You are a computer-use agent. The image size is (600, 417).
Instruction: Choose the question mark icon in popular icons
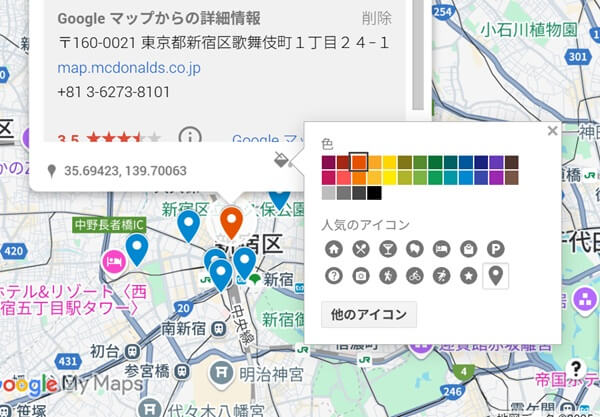(334, 276)
